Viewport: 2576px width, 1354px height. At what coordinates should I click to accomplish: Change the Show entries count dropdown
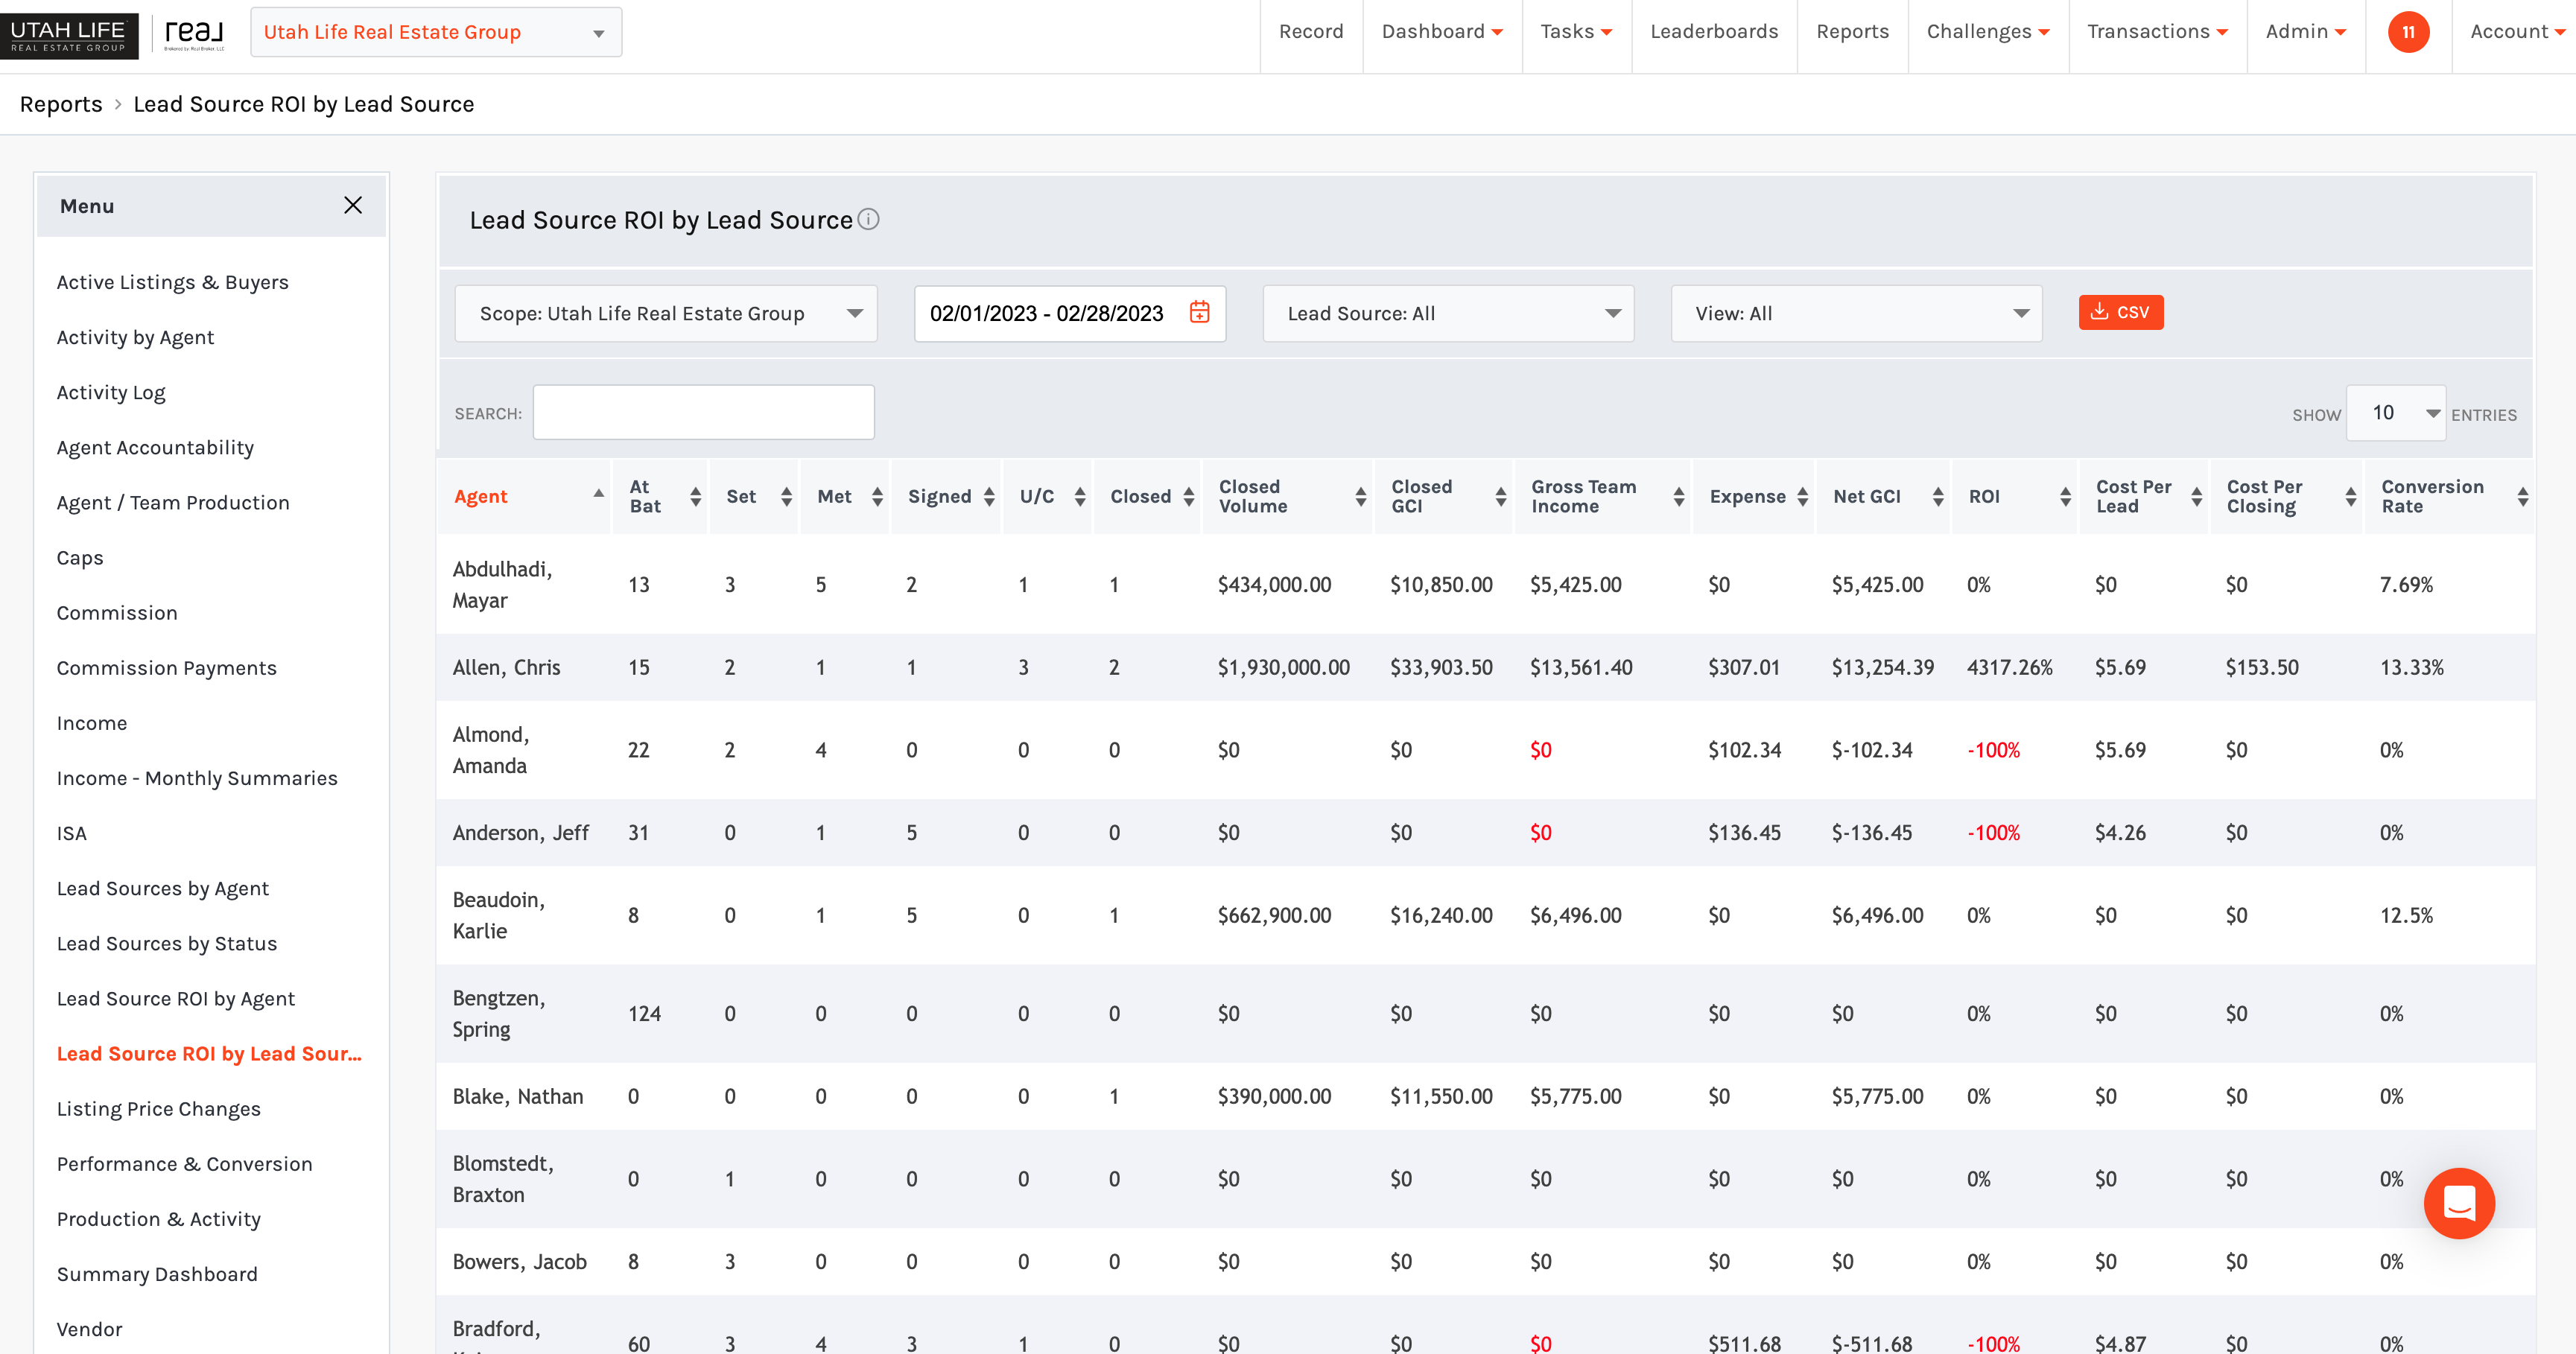coord(2396,413)
